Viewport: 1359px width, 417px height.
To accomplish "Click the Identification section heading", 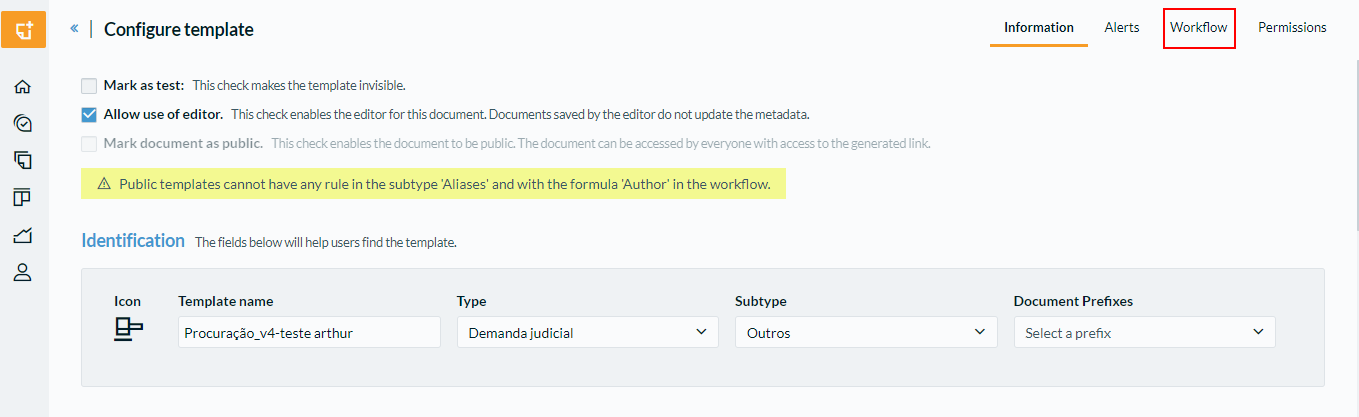I will [x=133, y=240].
